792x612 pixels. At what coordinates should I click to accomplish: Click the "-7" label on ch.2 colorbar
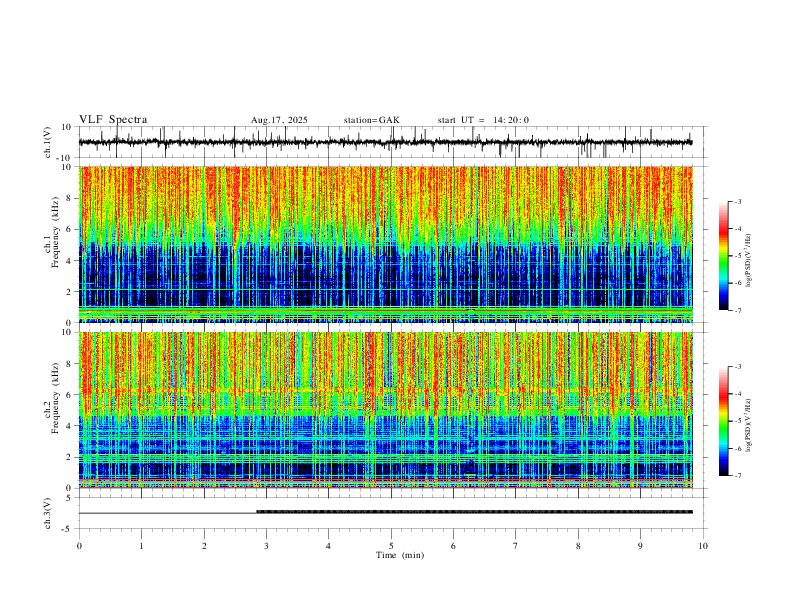(737, 475)
